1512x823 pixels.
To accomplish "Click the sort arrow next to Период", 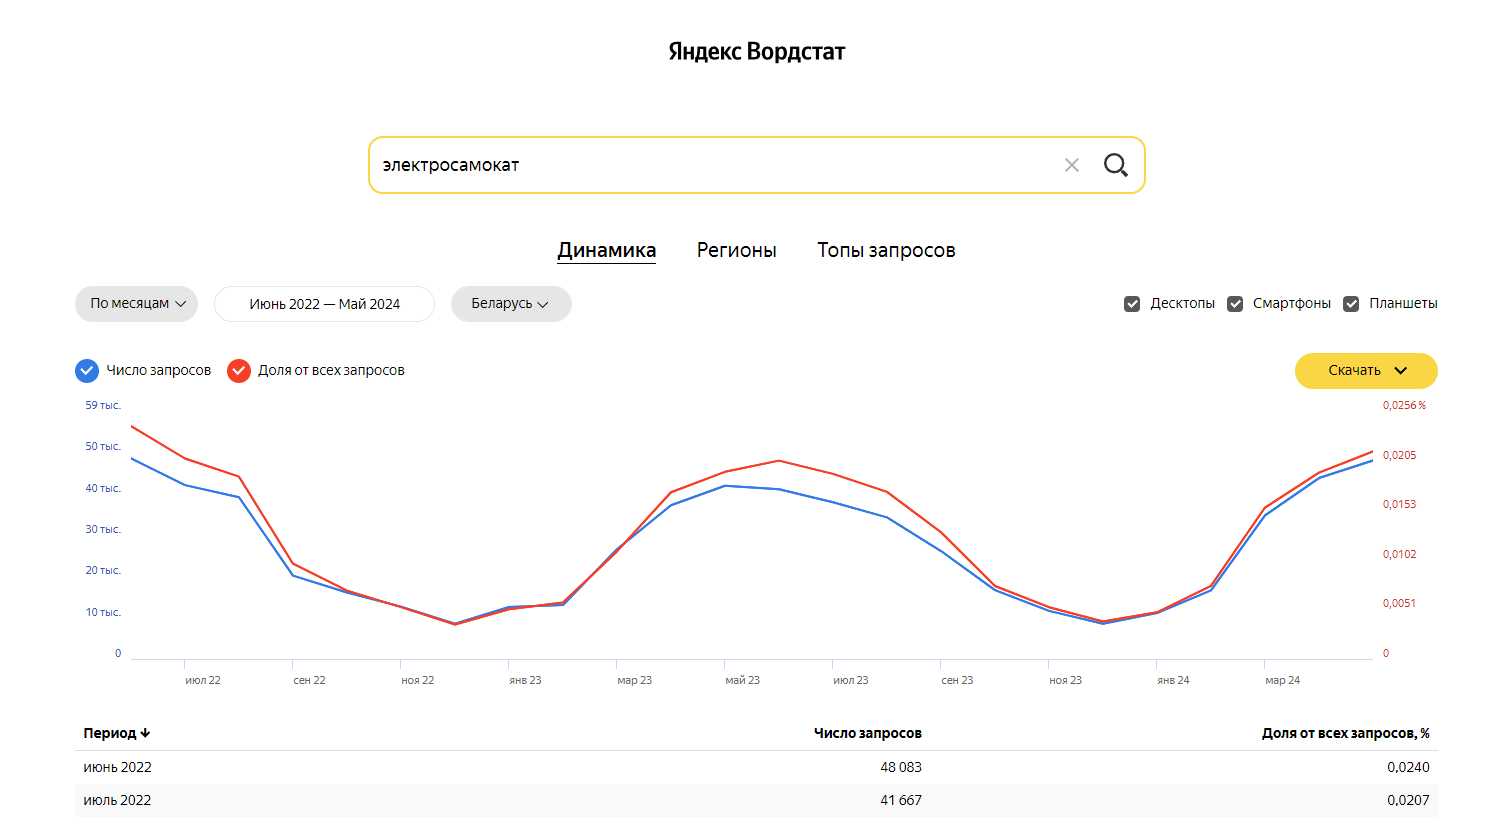I will tap(145, 733).
